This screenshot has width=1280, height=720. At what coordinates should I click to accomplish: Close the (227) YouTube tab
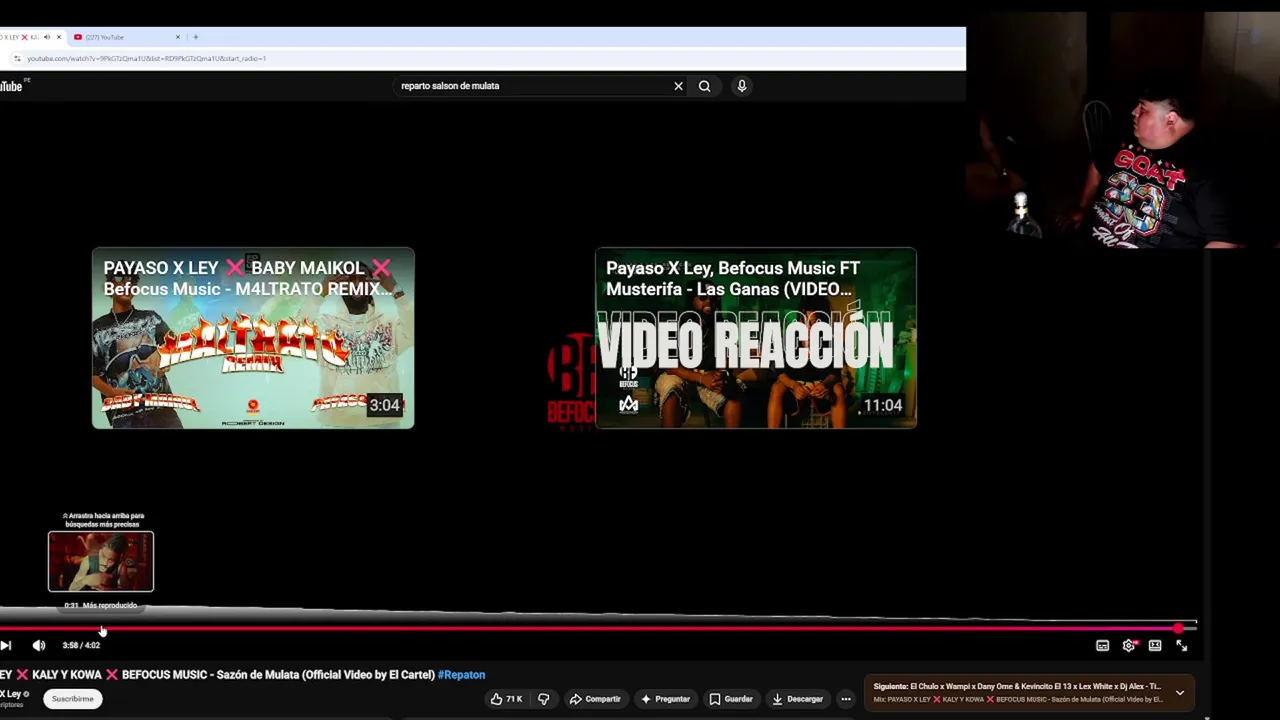(x=178, y=37)
